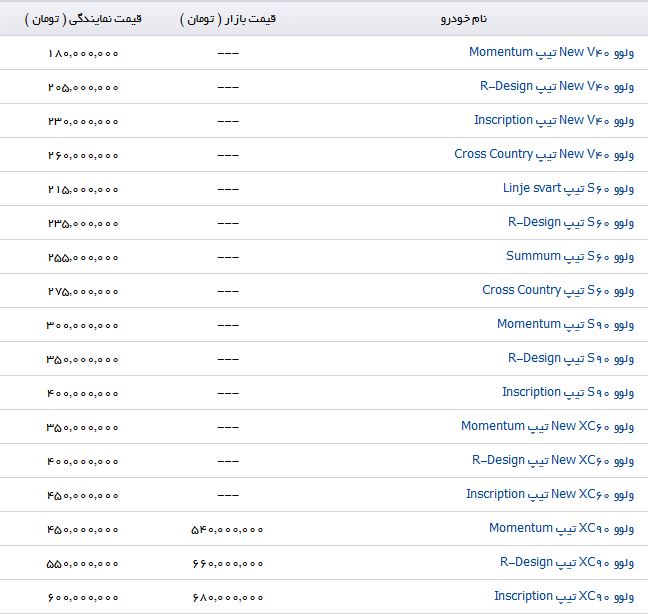Select dealer price ۴۰۰,۰۰۰,۰۰۰ in New XC60 R-Design row
Image resolution: width=648 pixels, height=614 pixels.
point(83,462)
